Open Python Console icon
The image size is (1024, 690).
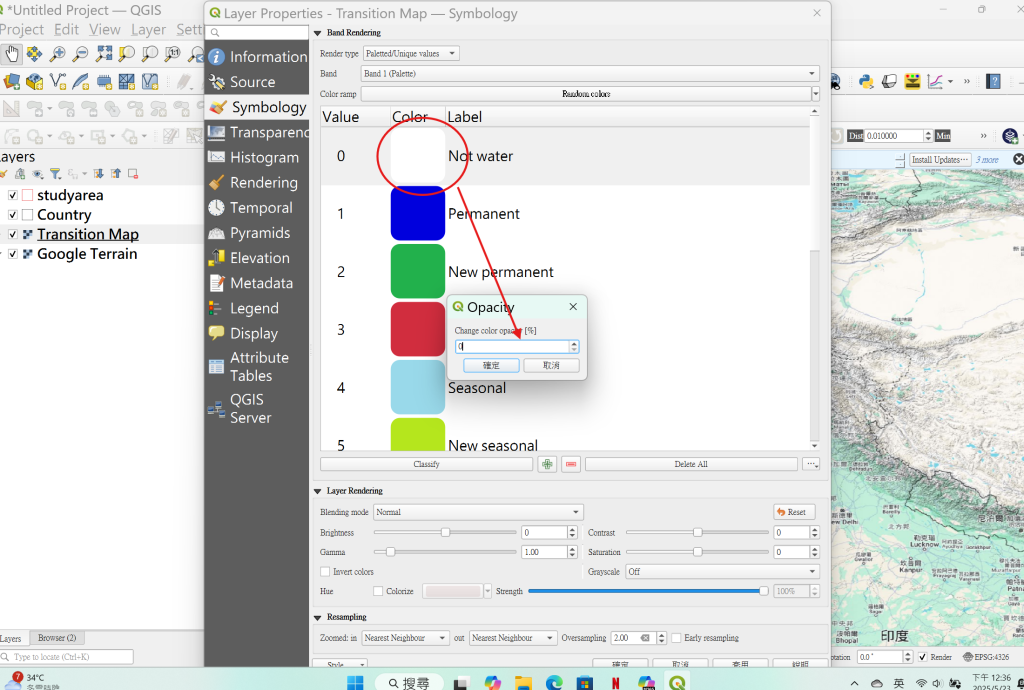pyautogui.click(x=866, y=81)
